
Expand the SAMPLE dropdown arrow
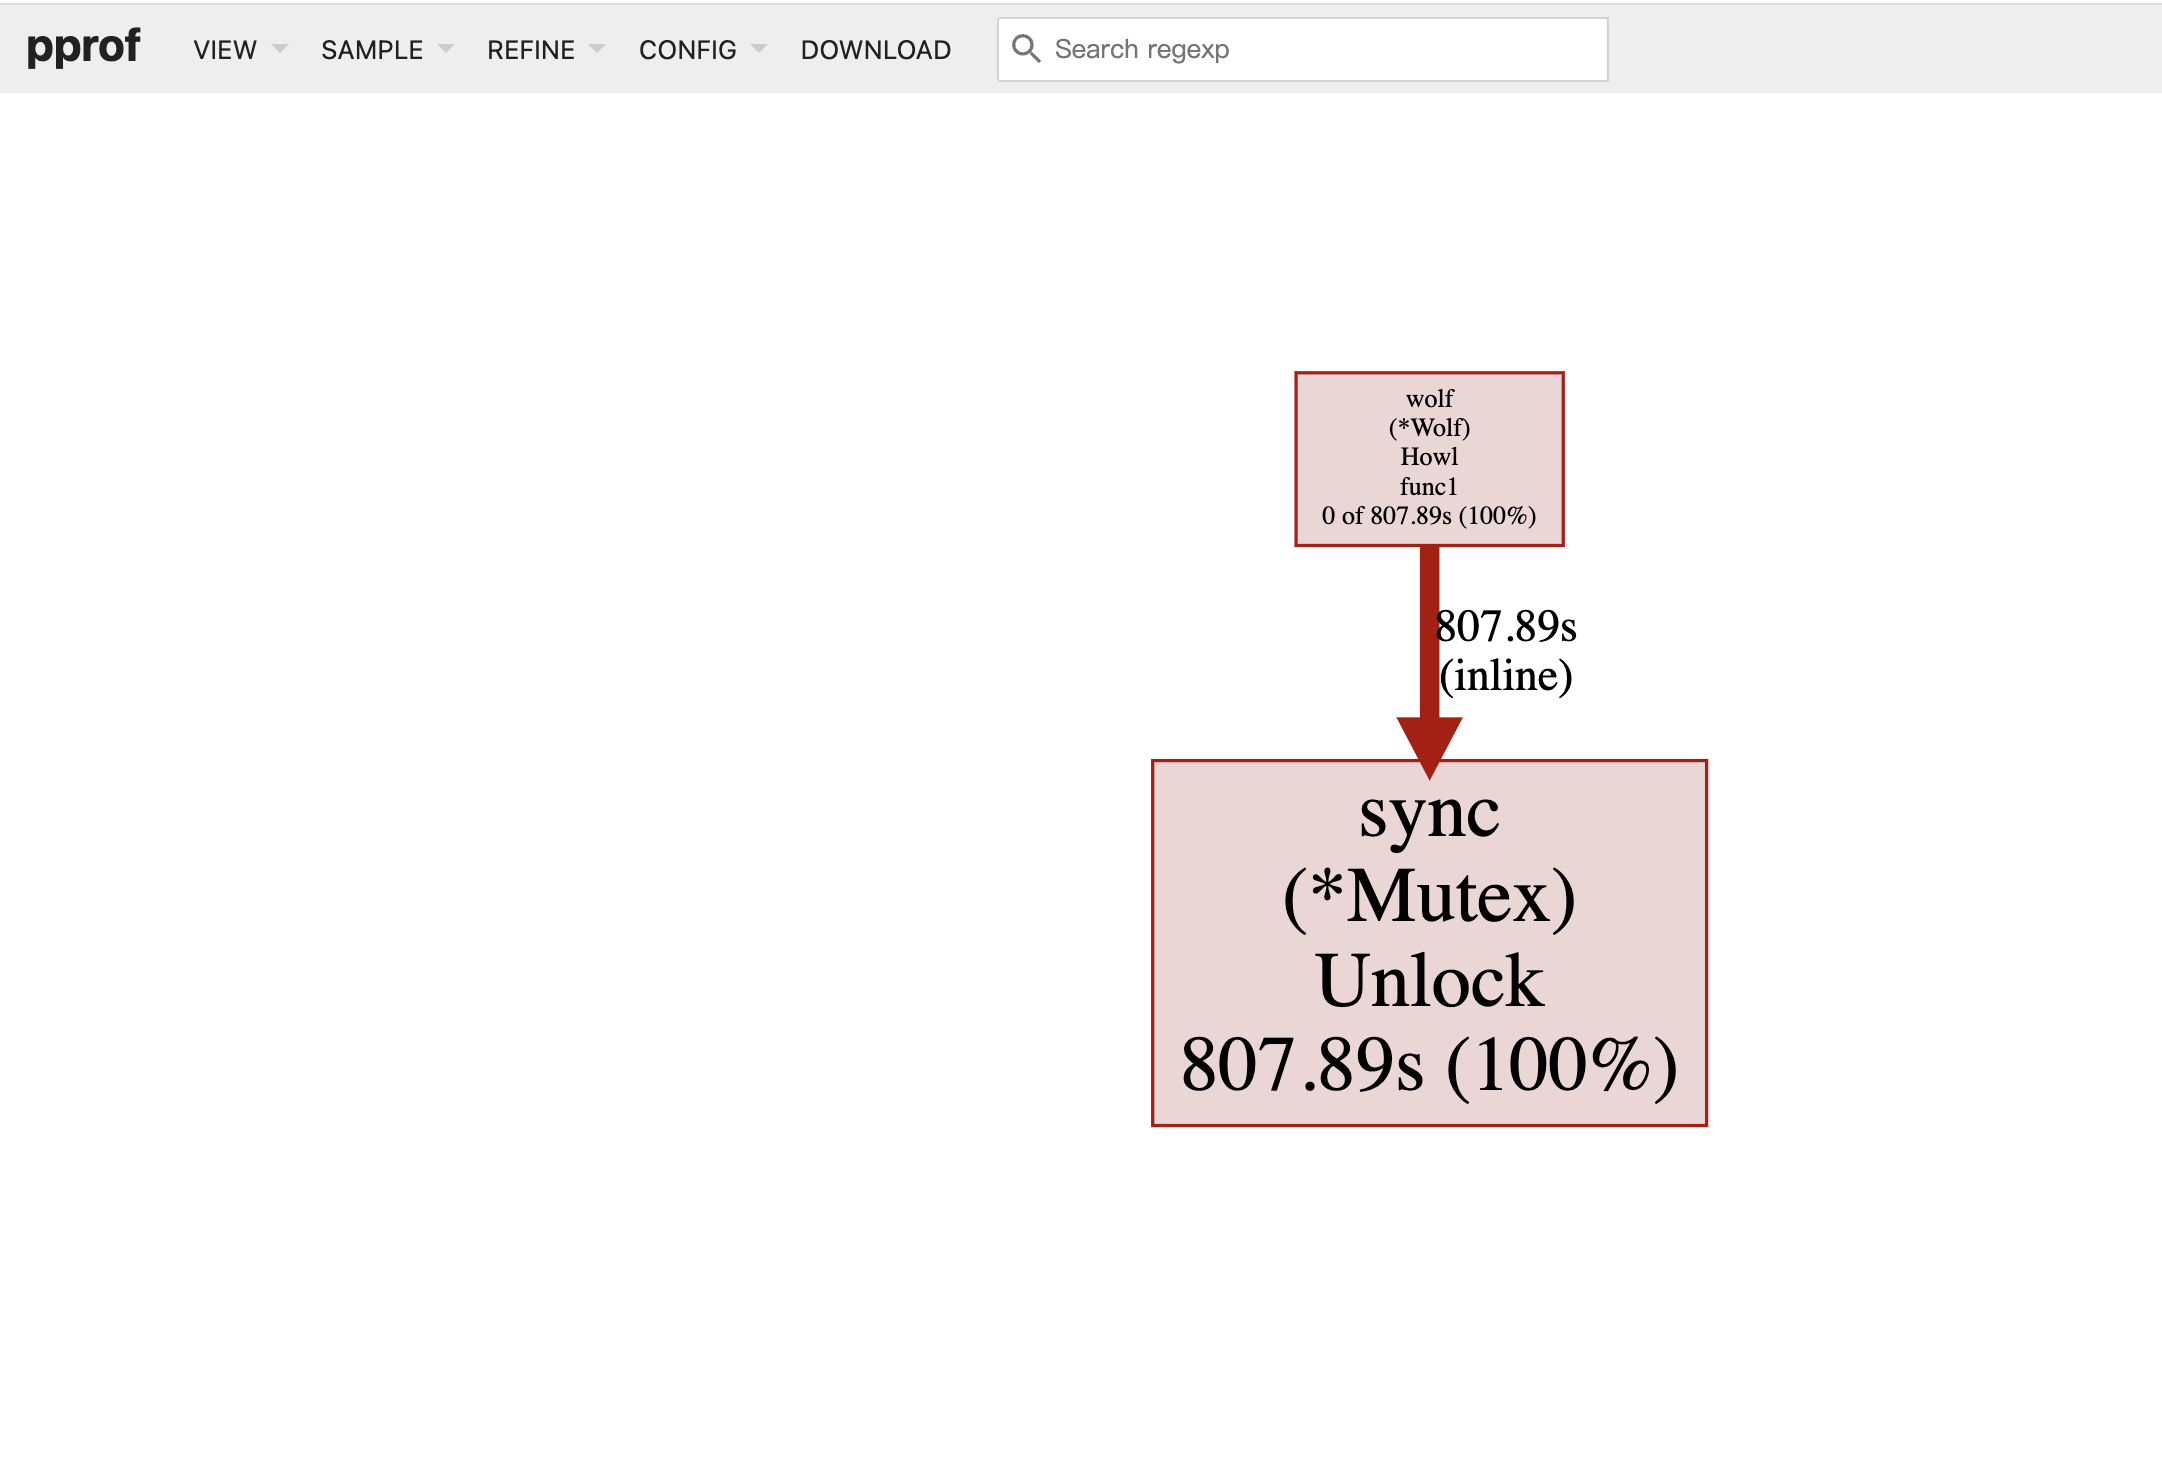[446, 49]
